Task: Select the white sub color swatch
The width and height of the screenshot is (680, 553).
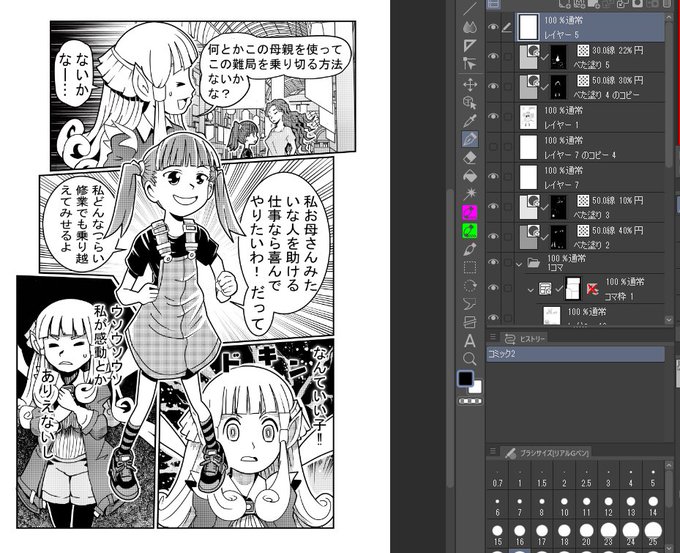Action: pos(477,387)
